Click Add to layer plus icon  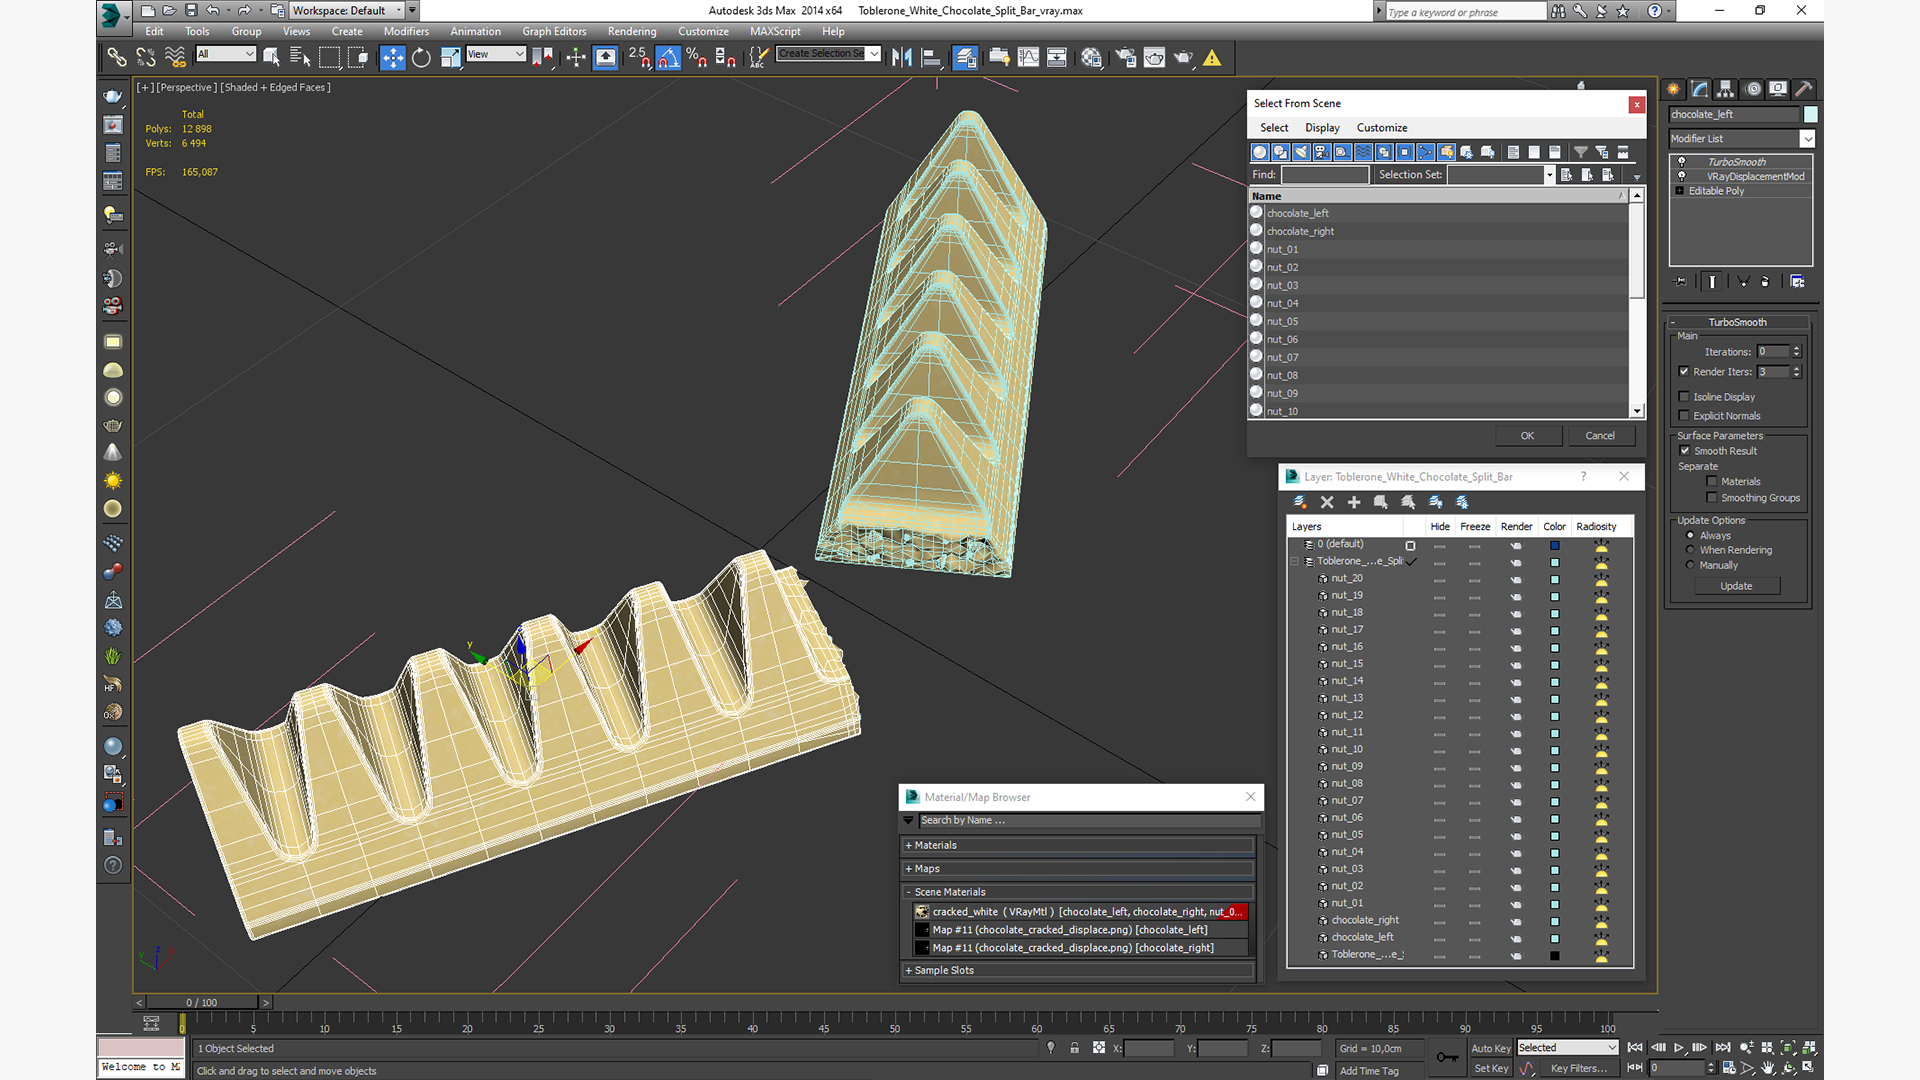click(1354, 502)
